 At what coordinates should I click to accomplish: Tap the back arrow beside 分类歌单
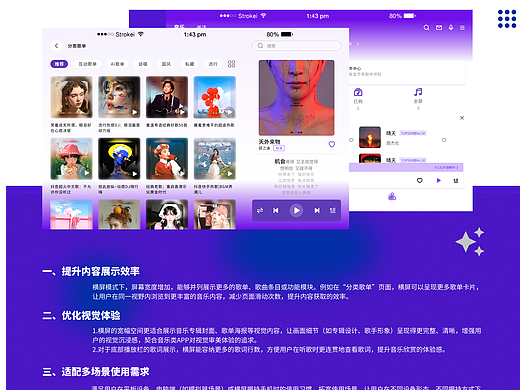(x=56, y=46)
